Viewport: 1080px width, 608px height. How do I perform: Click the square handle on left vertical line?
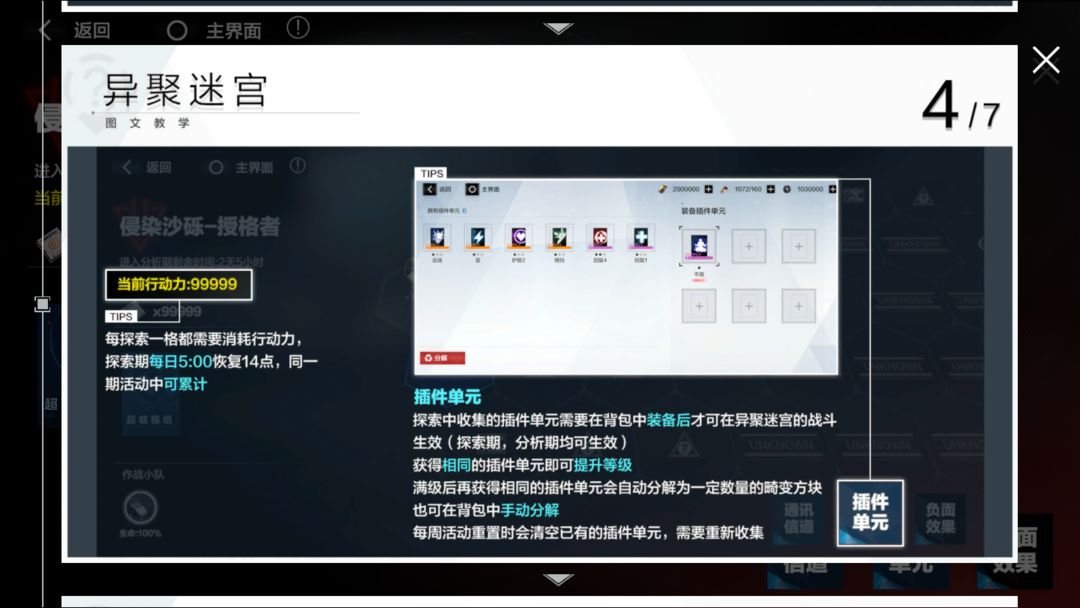pos(43,304)
